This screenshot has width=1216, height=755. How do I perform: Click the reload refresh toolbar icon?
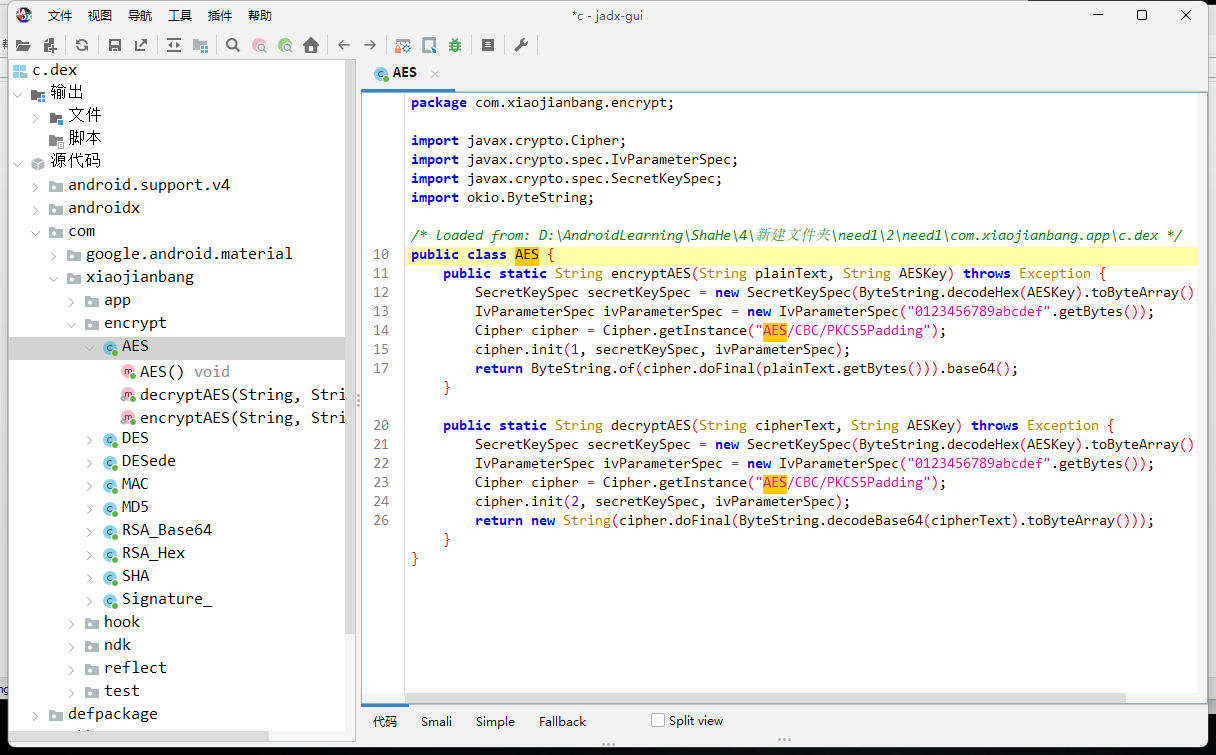[x=82, y=45]
